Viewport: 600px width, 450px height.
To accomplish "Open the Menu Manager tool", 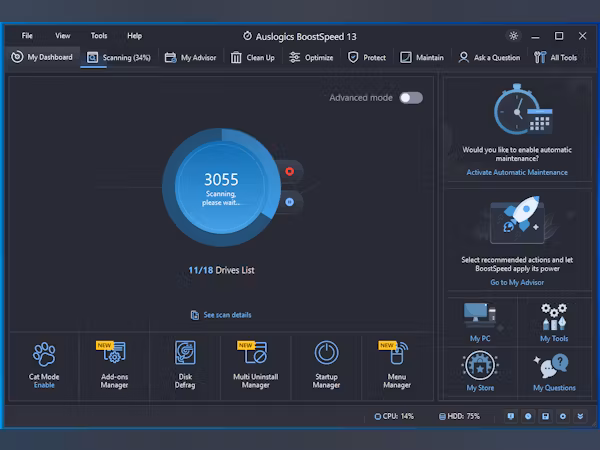I will click(x=397, y=364).
